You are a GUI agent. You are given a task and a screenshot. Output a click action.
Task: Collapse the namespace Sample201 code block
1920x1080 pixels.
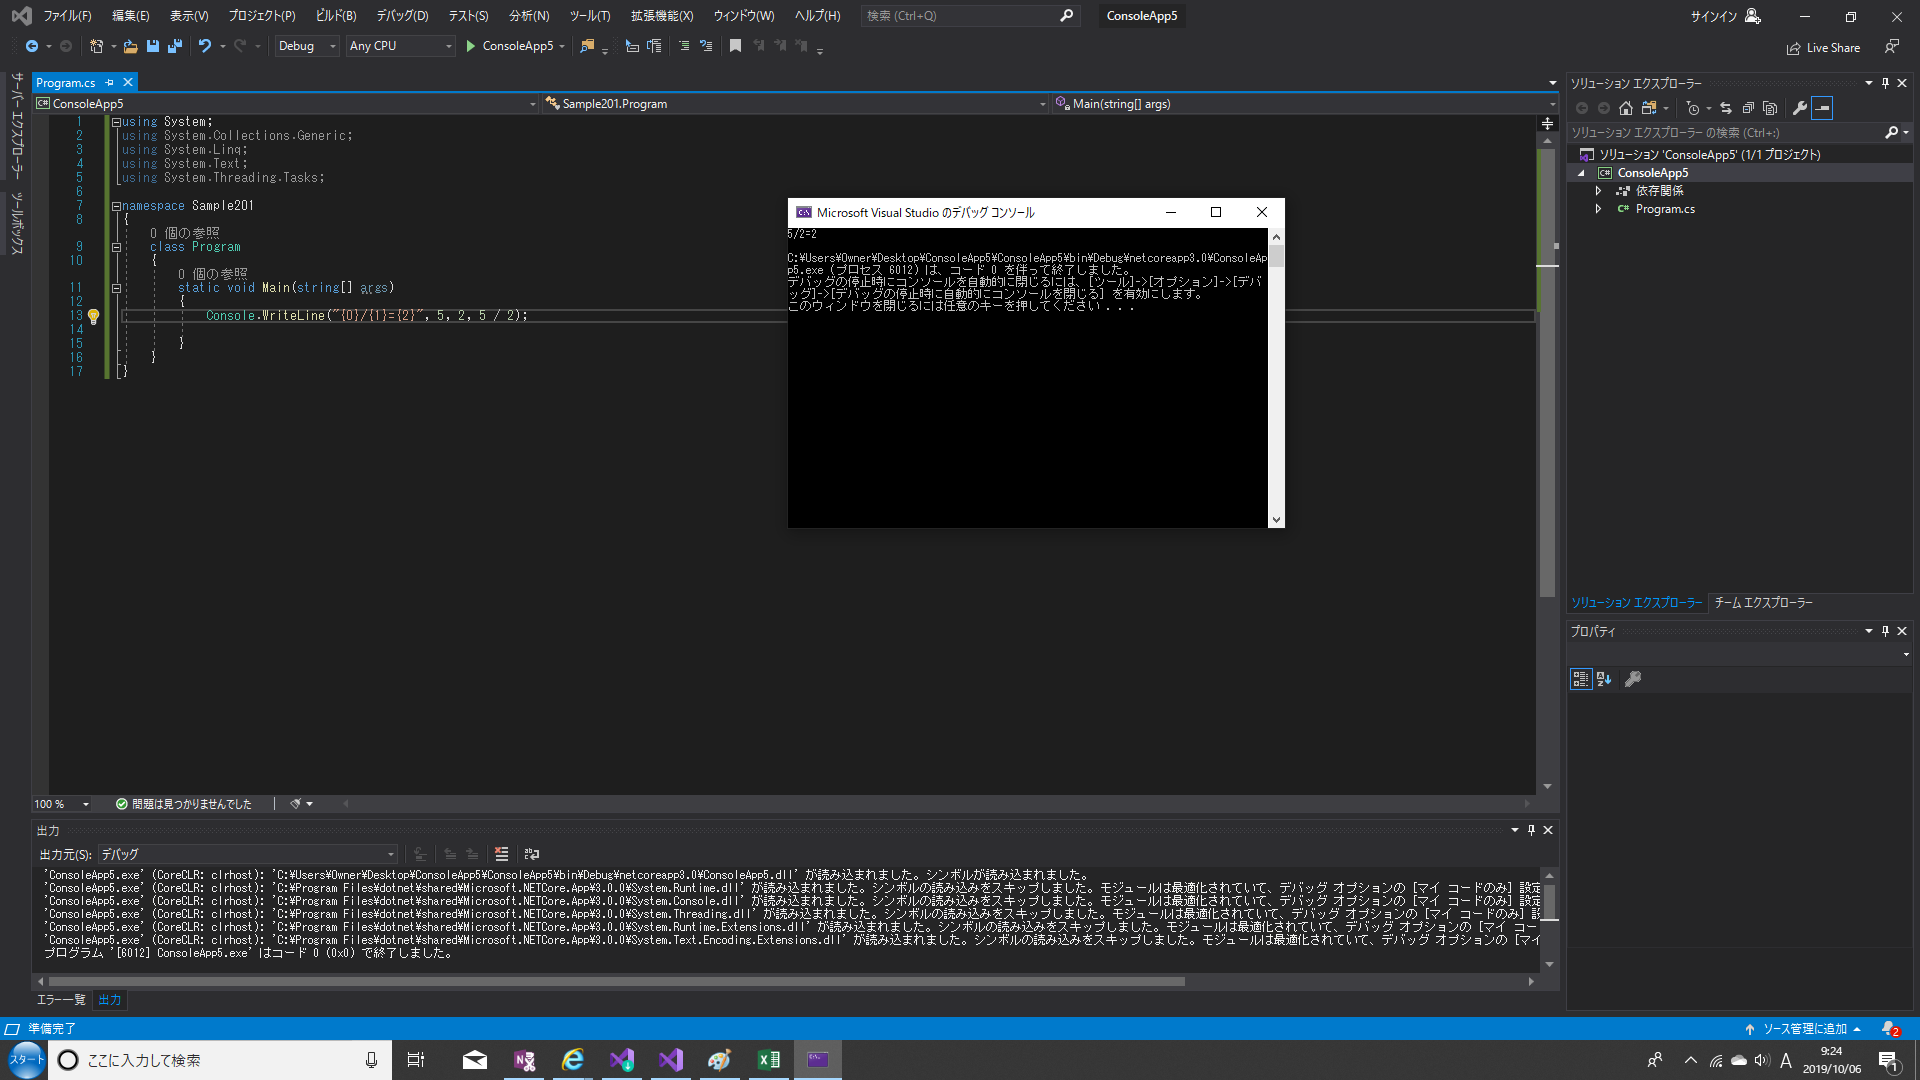(x=116, y=206)
